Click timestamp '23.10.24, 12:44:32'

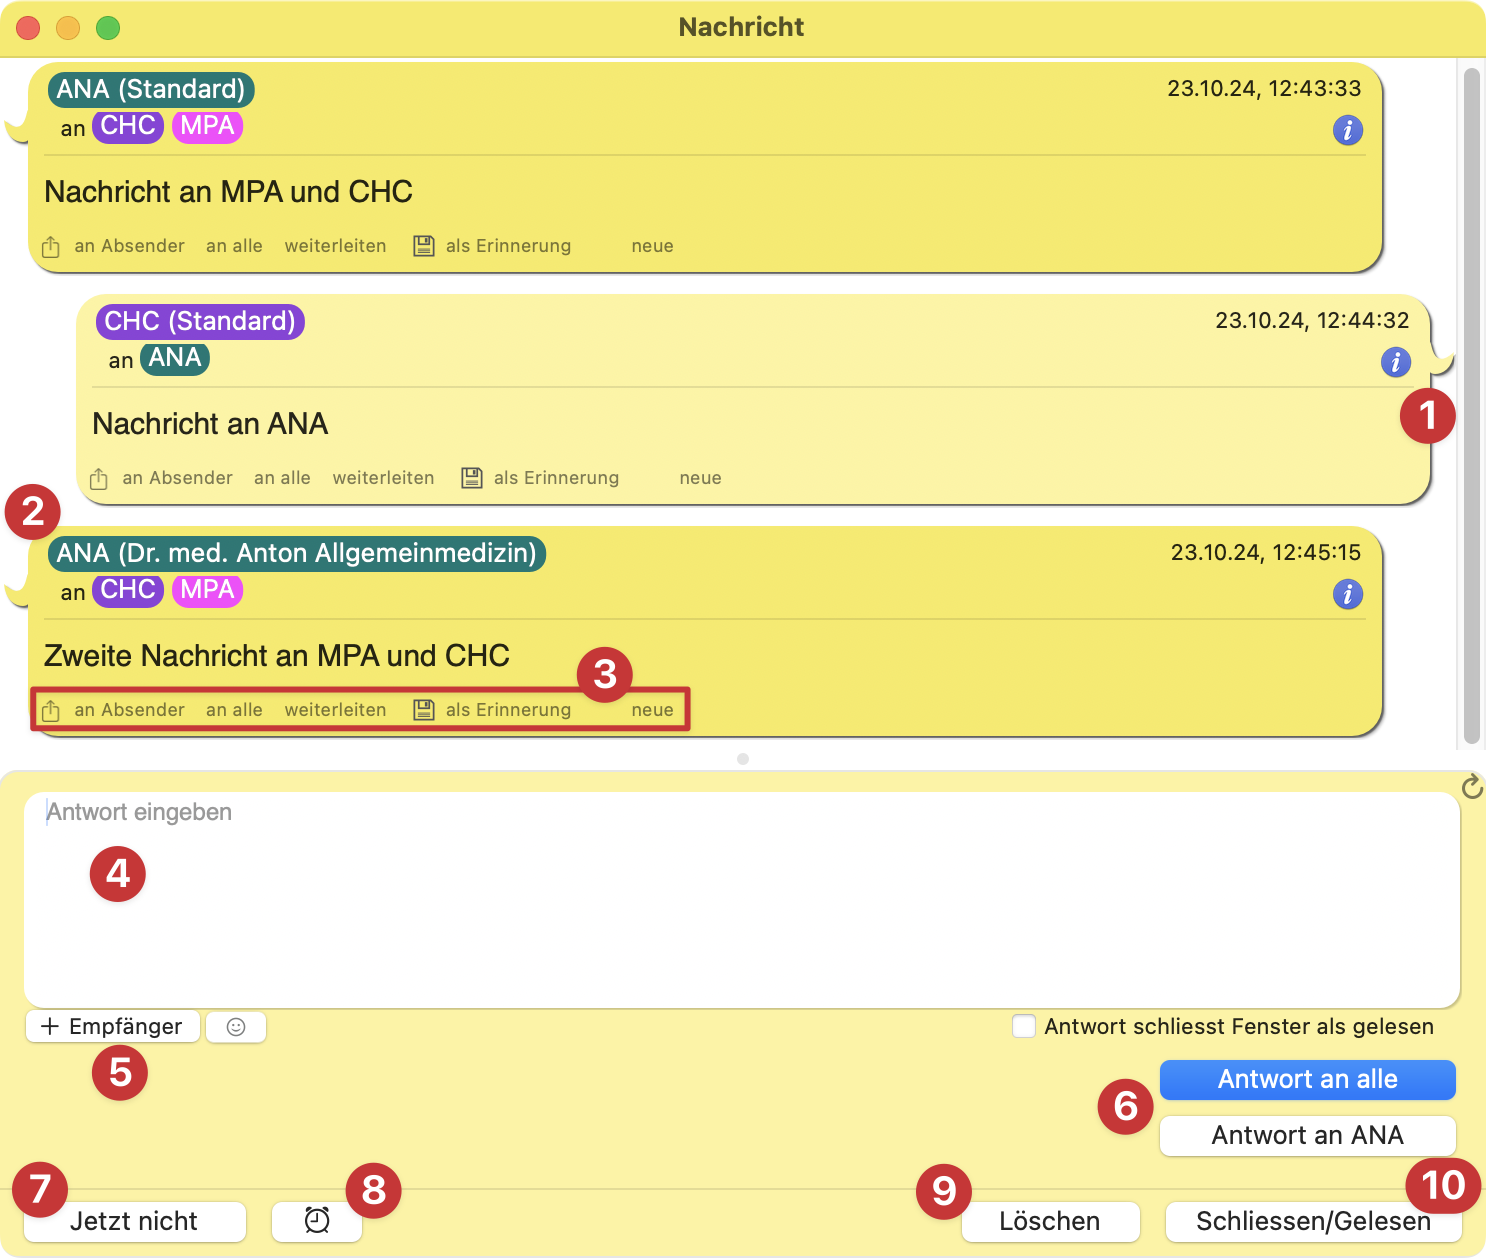point(1312,321)
